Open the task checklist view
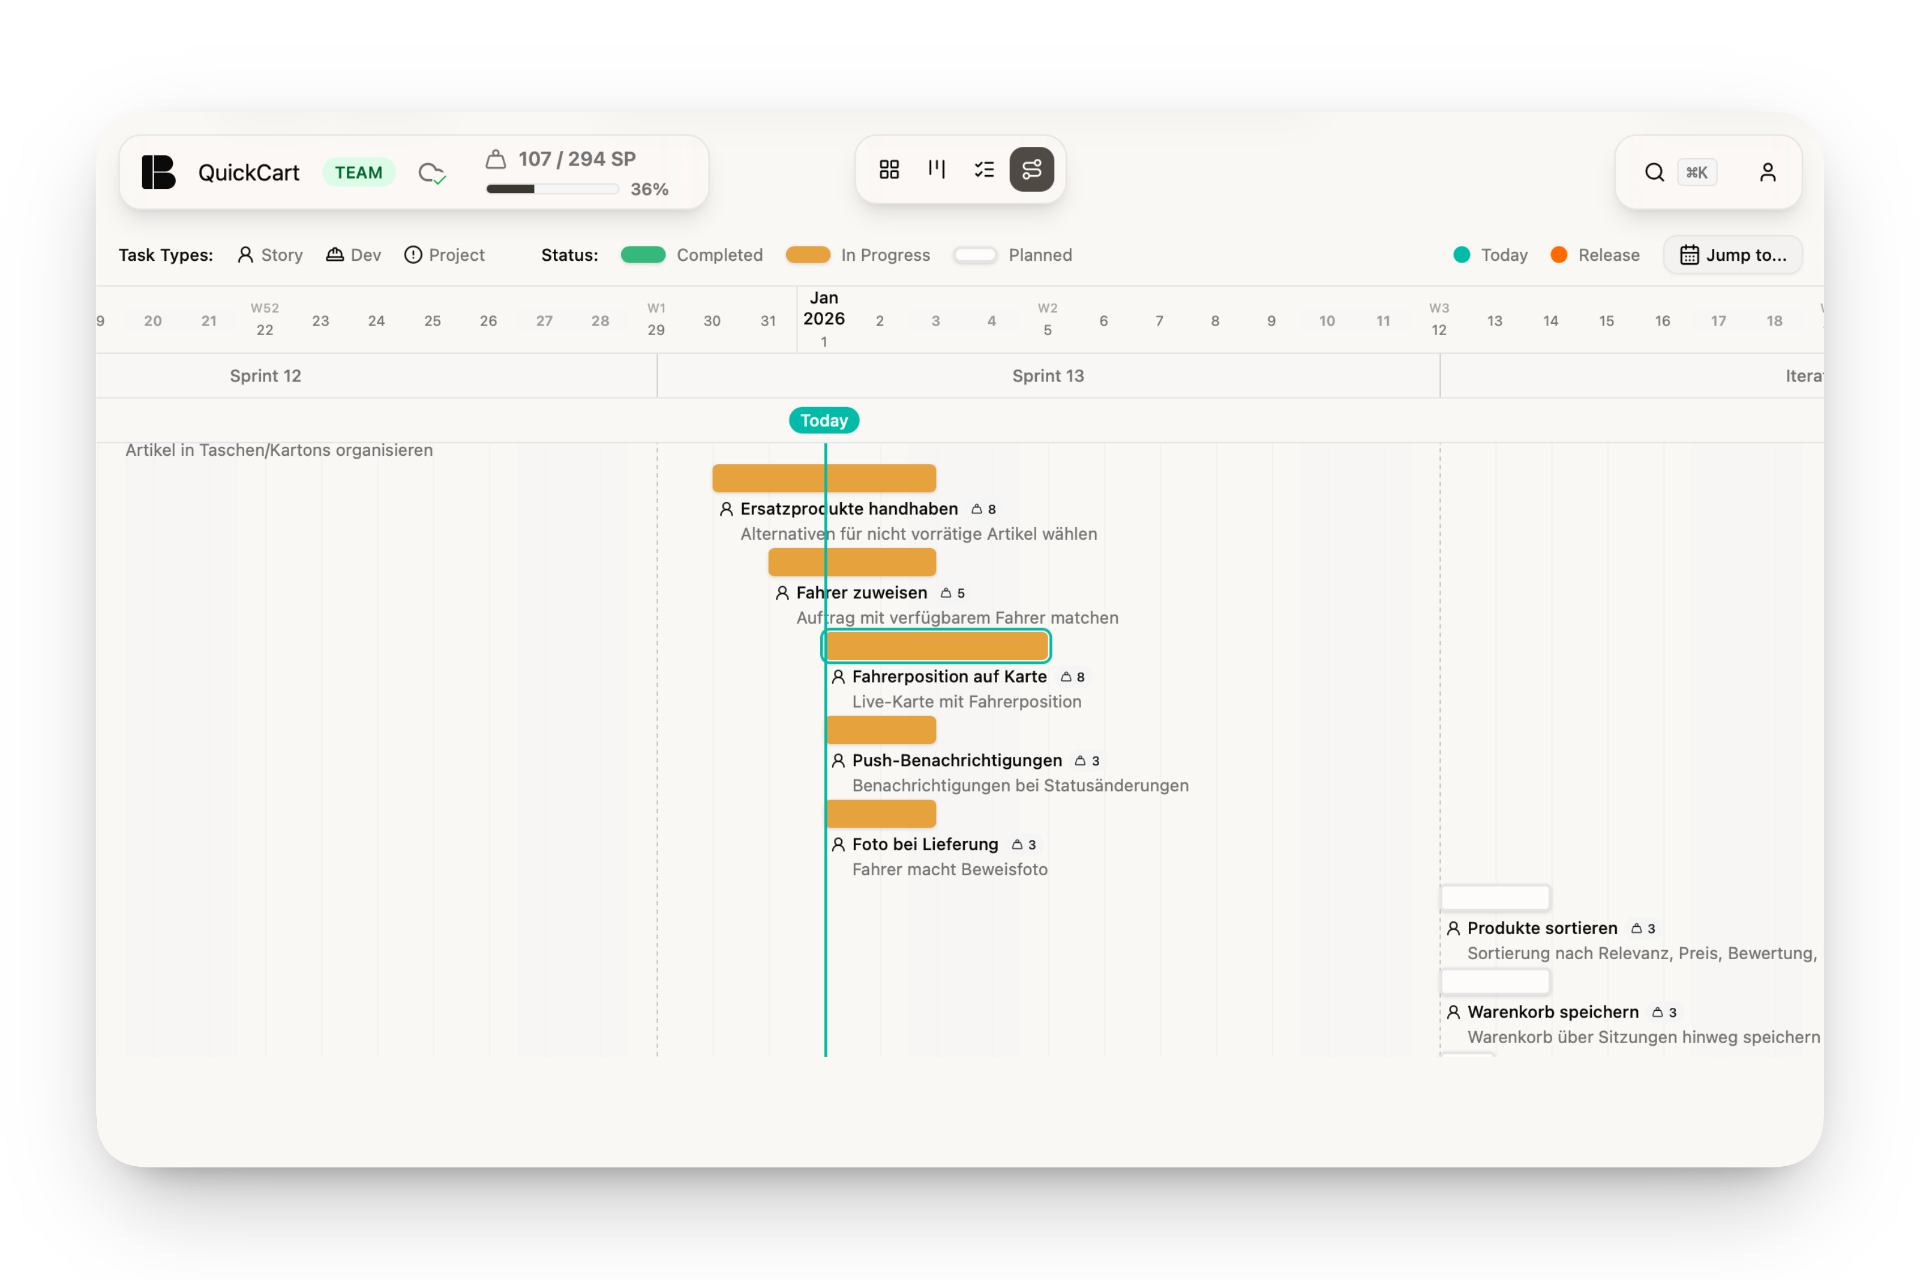The height and width of the screenshot is (1280, 1920). pyautogui.click(x=984, y=169)
